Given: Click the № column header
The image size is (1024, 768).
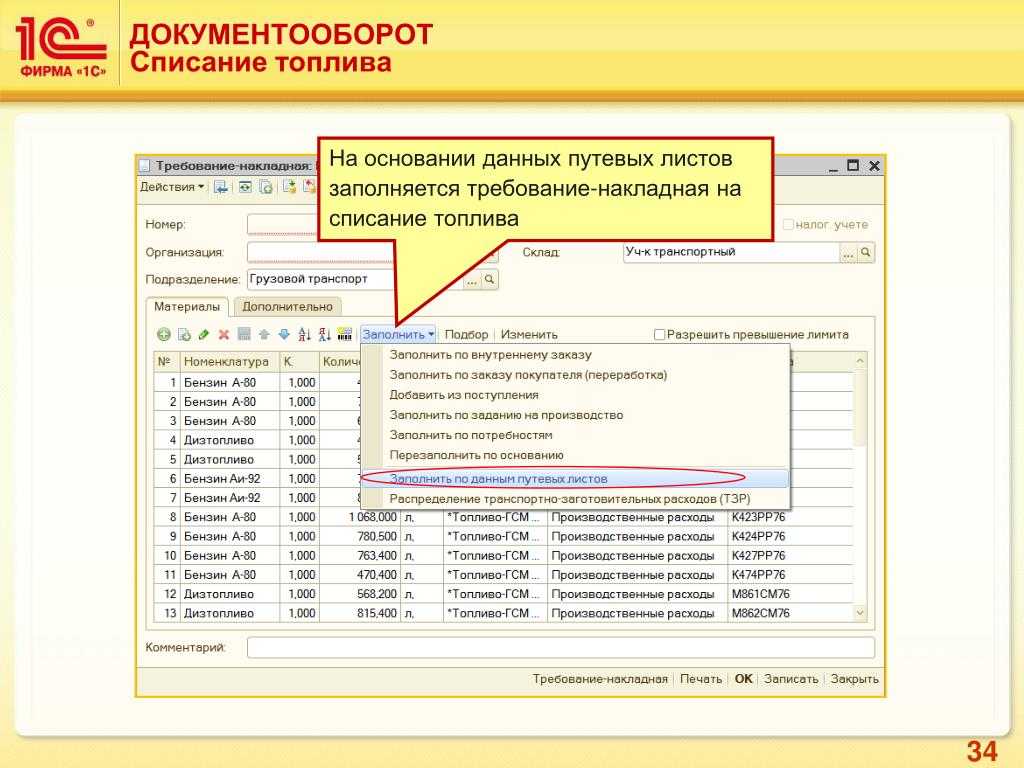Looking at the screenshot, I should pyautogui.click(x=167, y=361).
